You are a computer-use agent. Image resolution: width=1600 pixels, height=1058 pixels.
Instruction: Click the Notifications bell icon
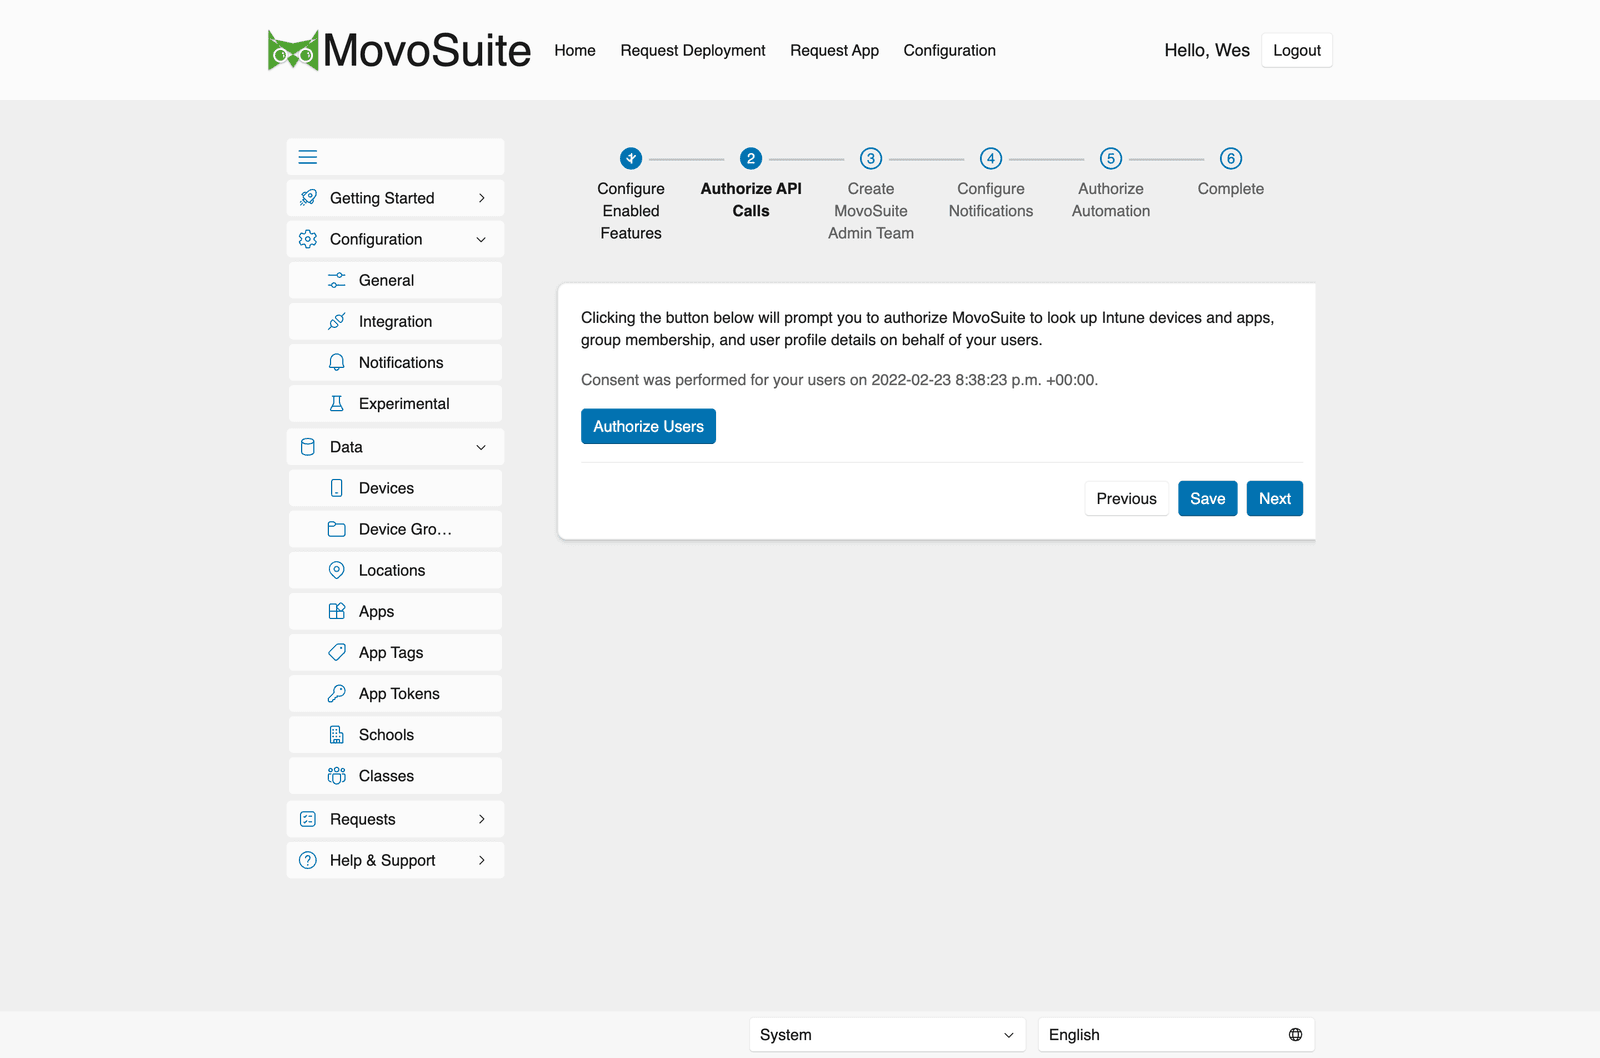click(337, 362)
